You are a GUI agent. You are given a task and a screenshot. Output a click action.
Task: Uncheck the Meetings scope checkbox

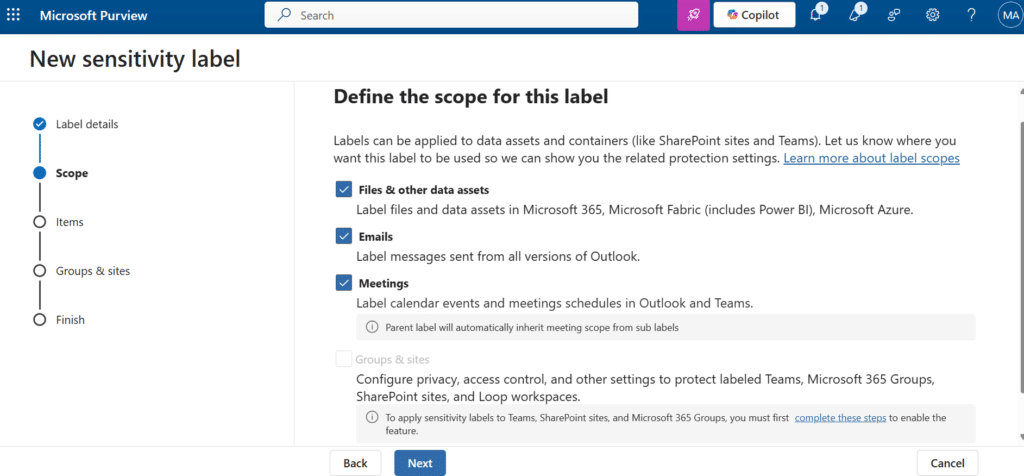tap(344, 283)
